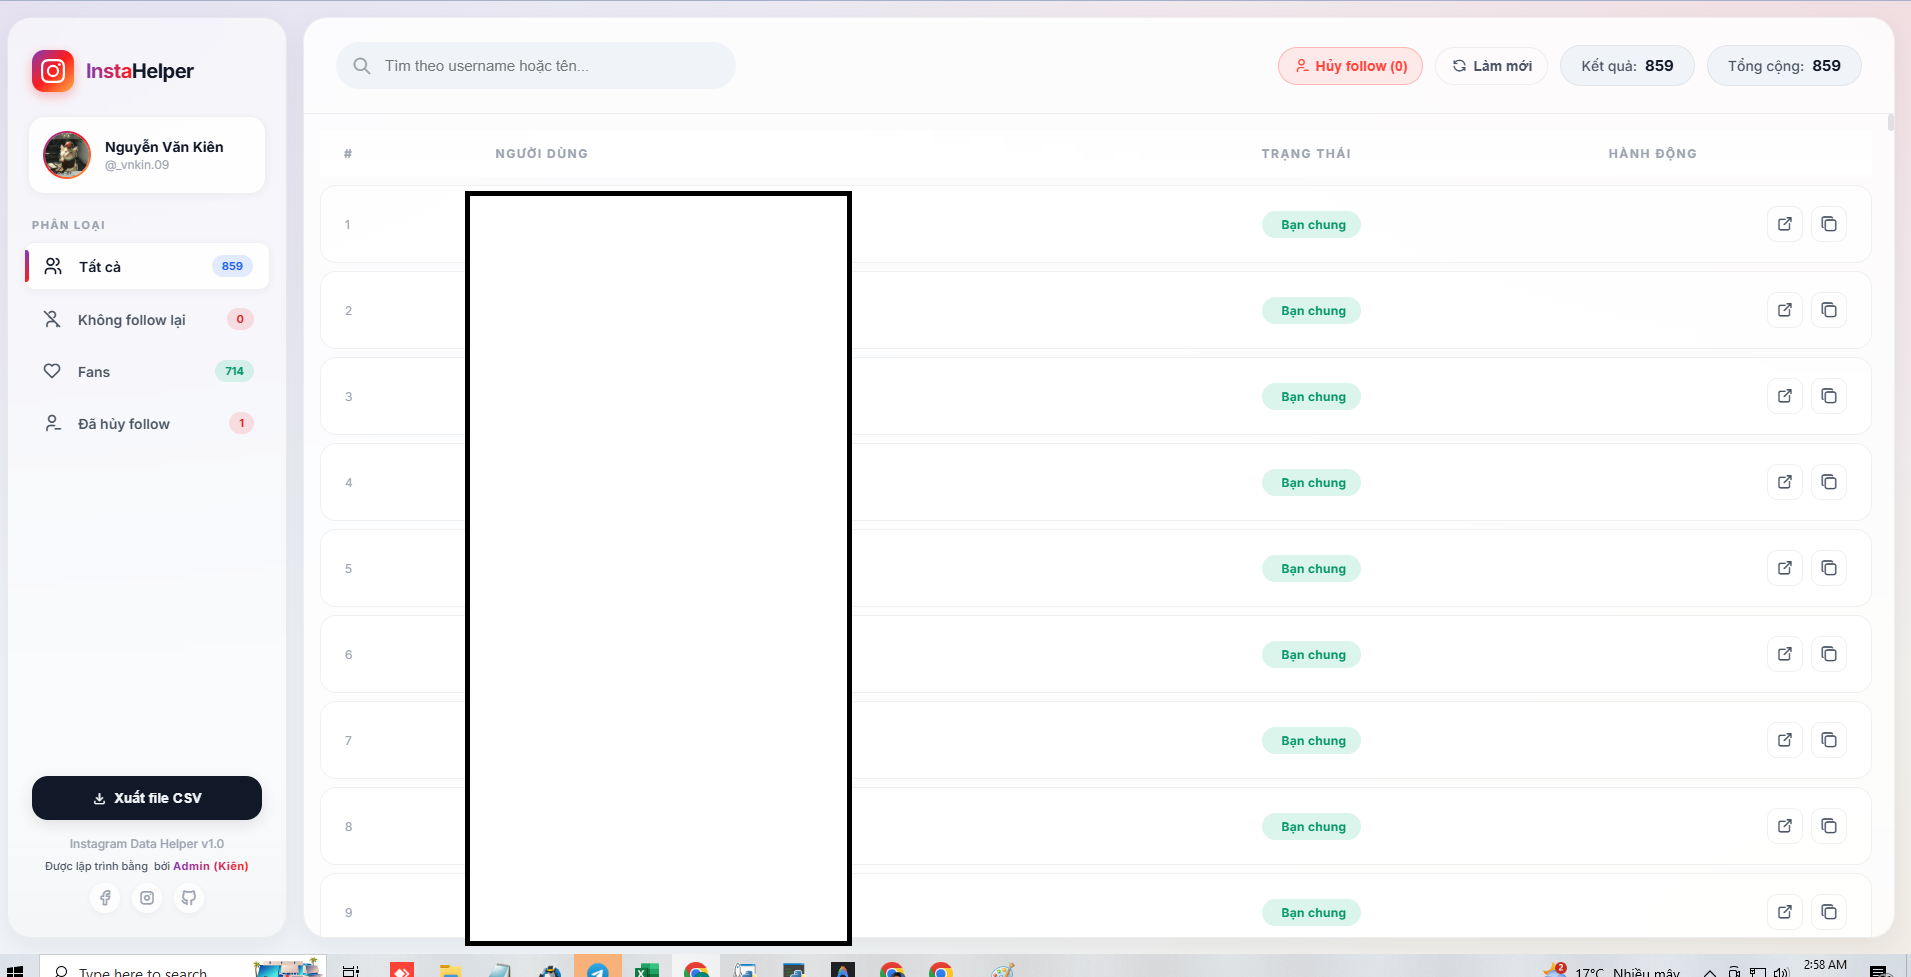Open profile link icon for row 5
Image resolution: width=1911 pixels, height=977 pixels.
pyautogui.click(x=1785, y=568)
